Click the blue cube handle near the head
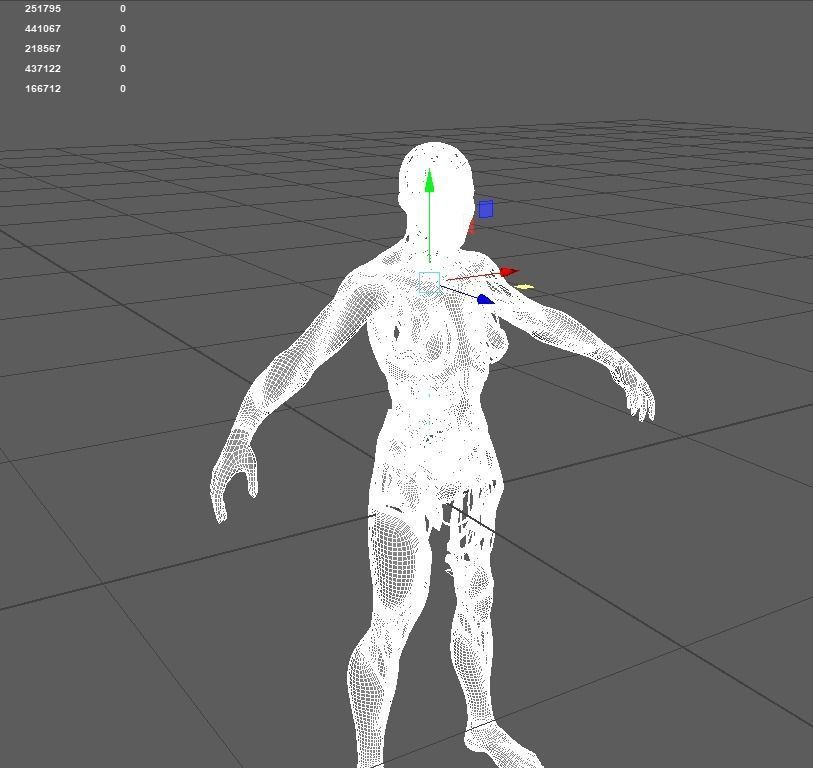 coord(486,210)
